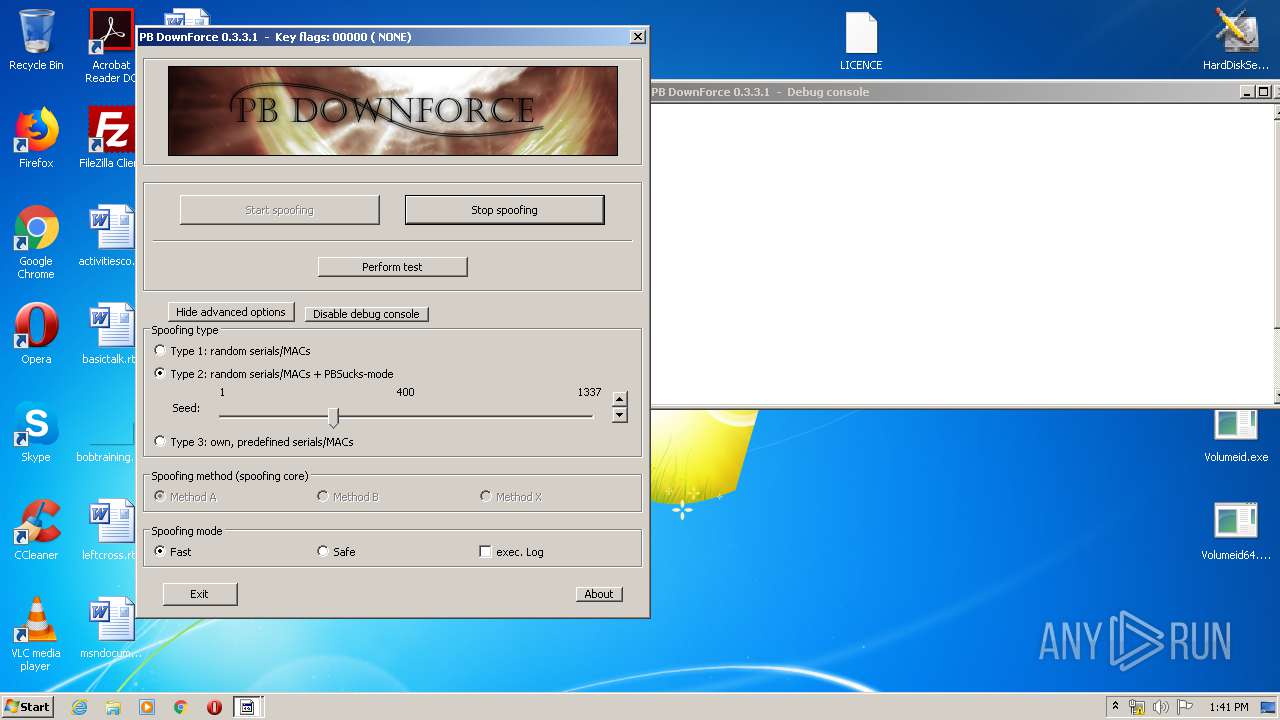Click Perform test
The height and width of the screenshot is (720, 1280).
[x=392, y=267]
